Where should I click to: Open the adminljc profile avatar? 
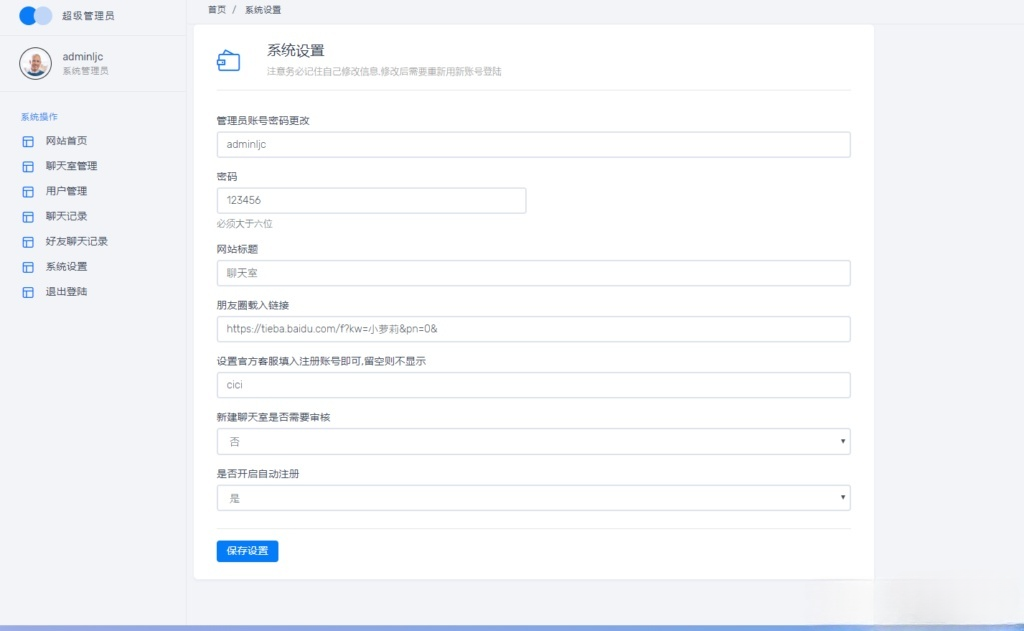(37, 63)
